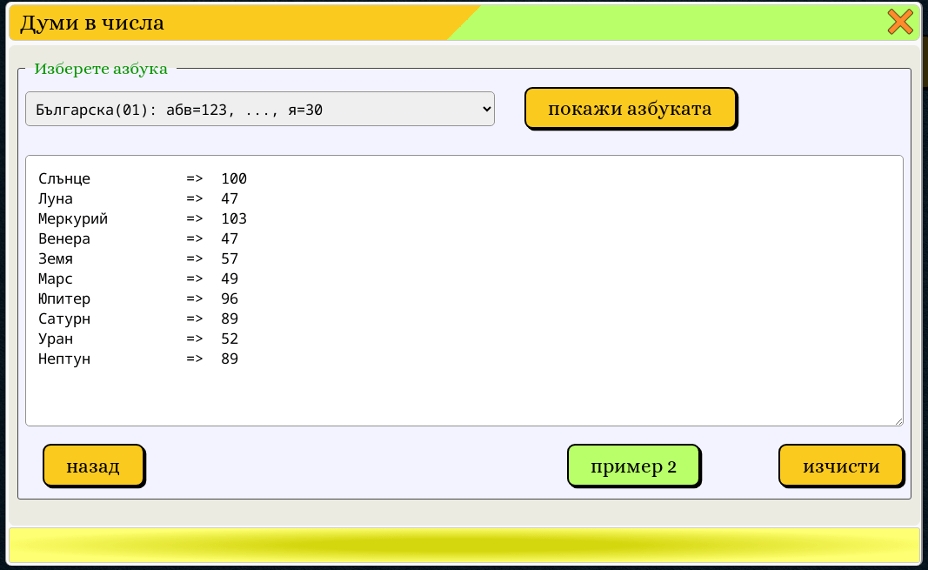
Task: Click the value 100 next to Слънце
Action: [233, 179]
